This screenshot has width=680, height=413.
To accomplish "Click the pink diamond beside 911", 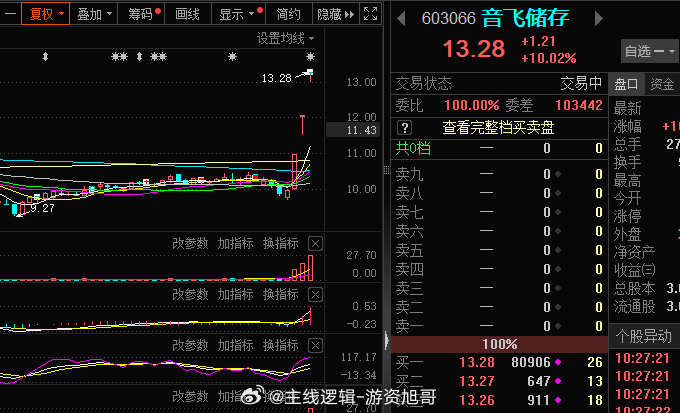I will pos(558,400).
